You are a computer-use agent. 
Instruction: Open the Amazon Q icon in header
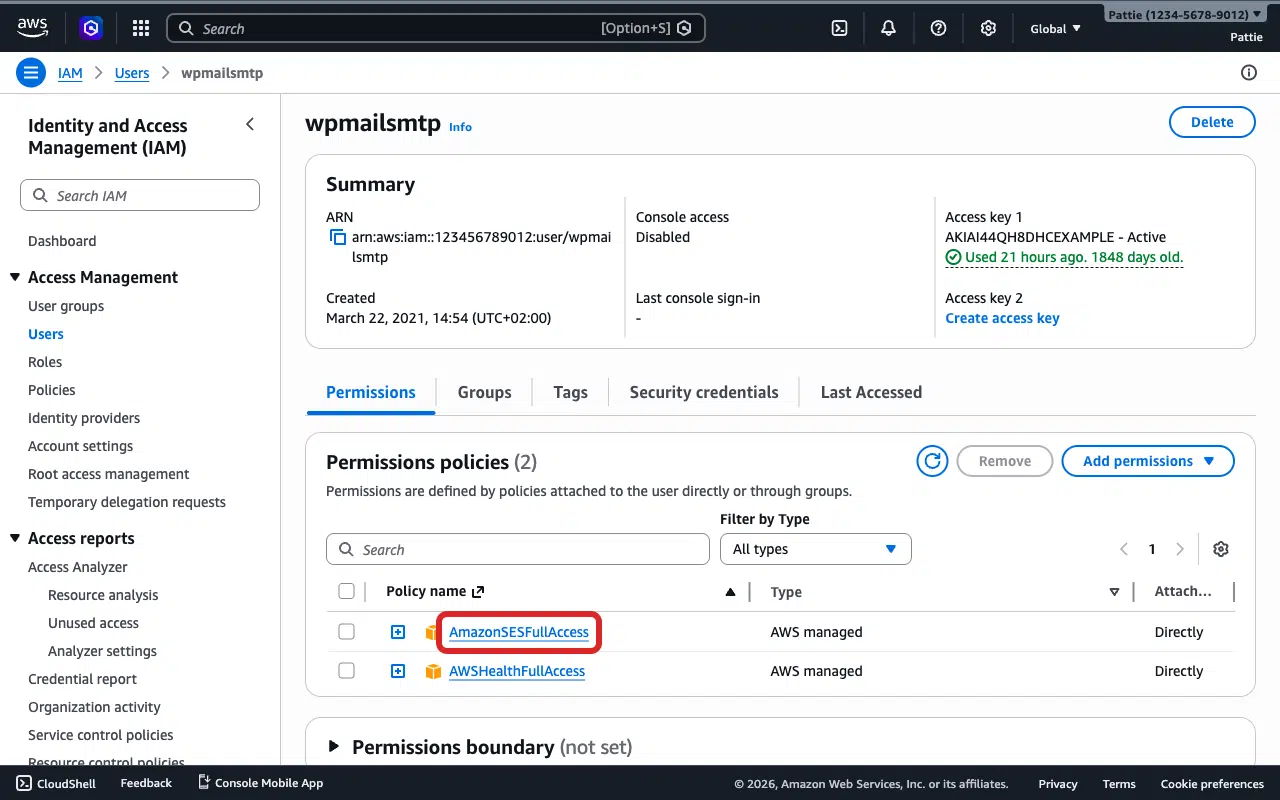(92, 28)
